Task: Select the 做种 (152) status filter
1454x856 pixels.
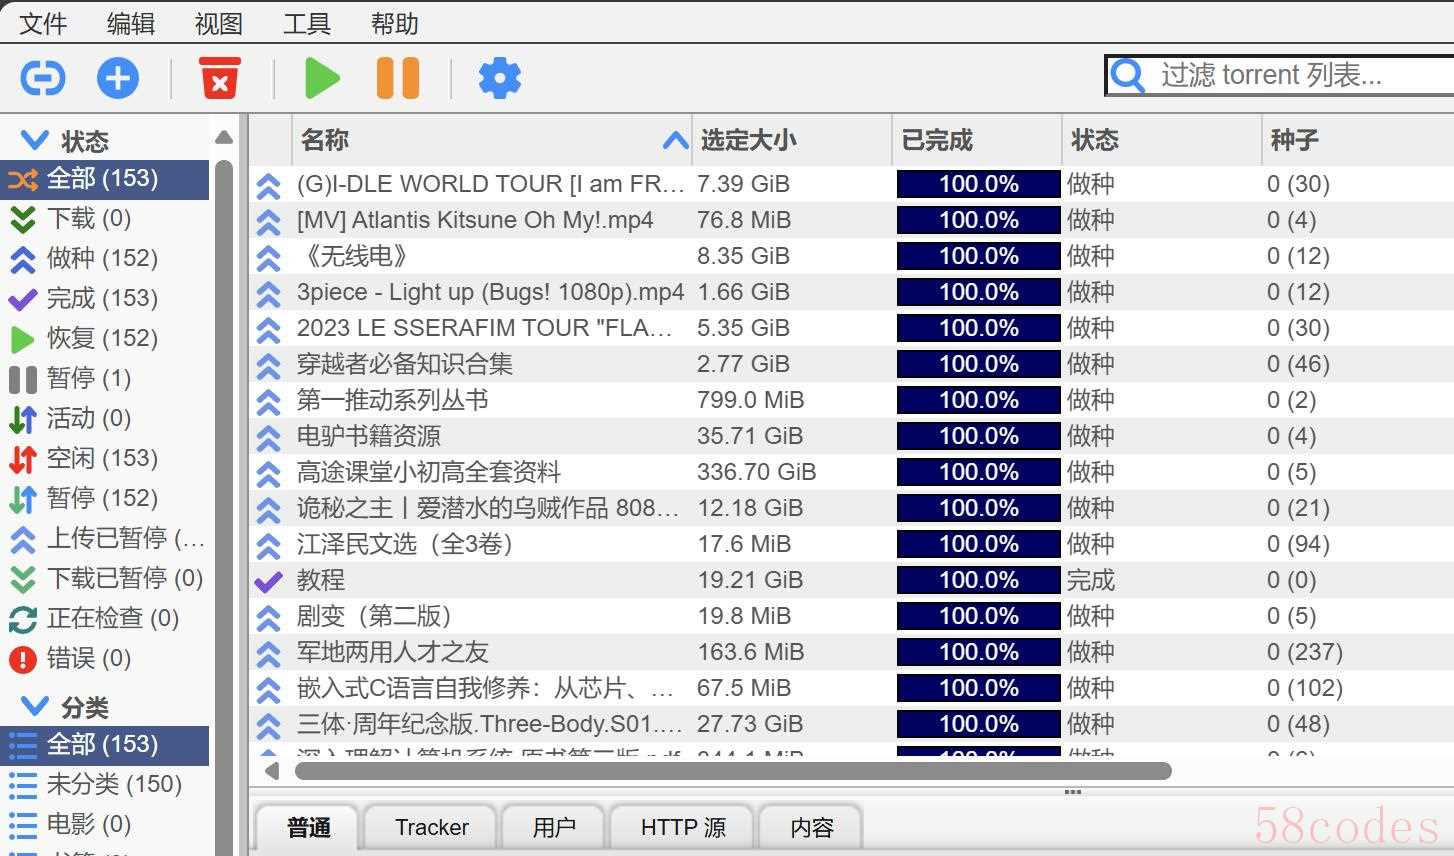Action: click(104, 259)
